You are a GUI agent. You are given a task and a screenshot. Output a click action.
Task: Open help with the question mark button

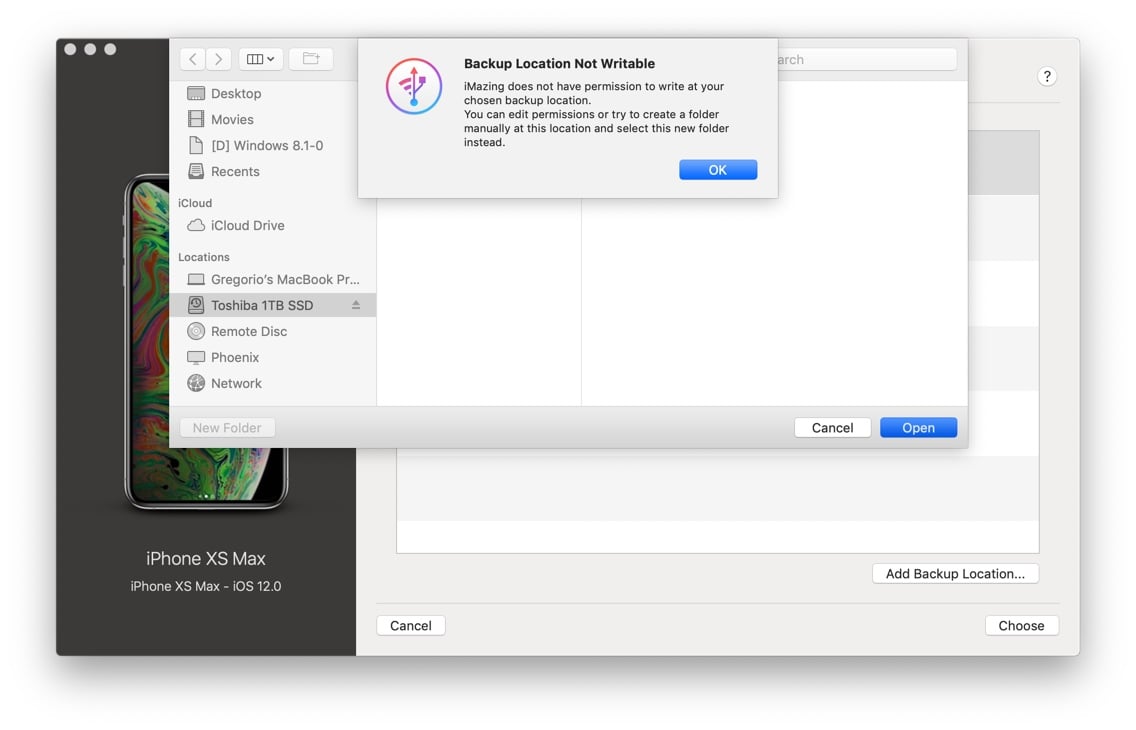pos(1047,76)
